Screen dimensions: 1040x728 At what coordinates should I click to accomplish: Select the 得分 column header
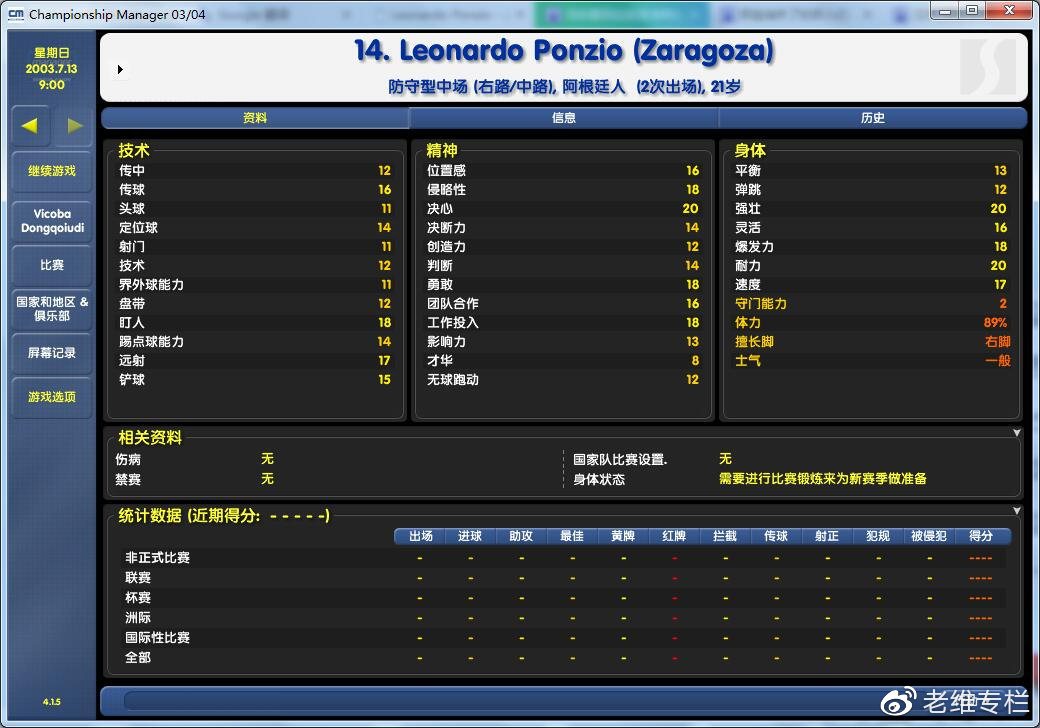click(x=981, y=536)
